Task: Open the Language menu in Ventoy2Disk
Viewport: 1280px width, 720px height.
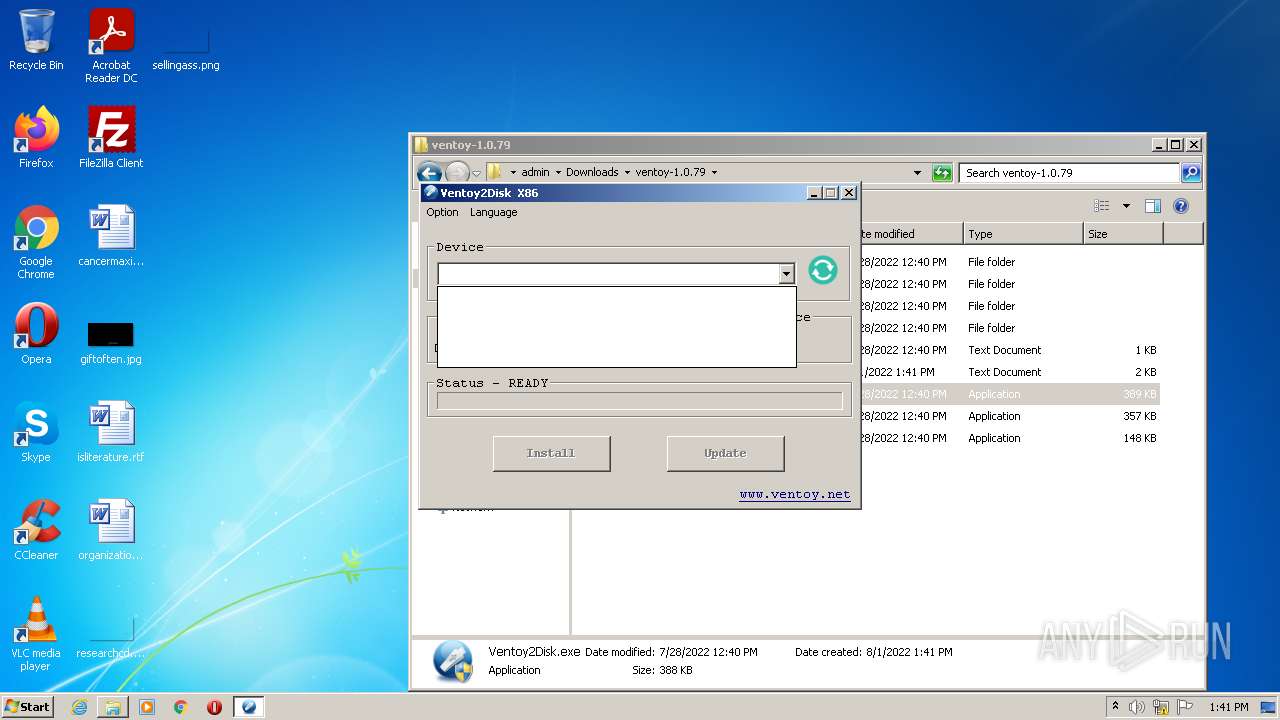Action: coord(494,212)
